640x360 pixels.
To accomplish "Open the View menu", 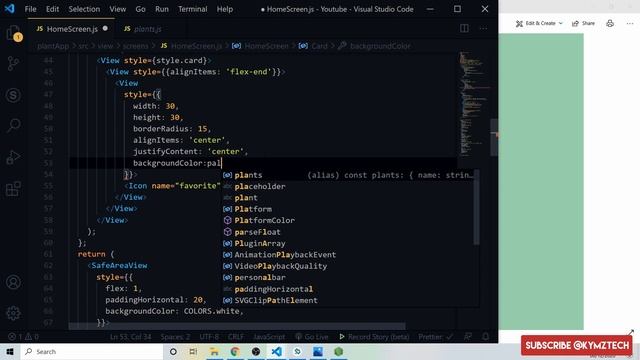I will point(118,9).
